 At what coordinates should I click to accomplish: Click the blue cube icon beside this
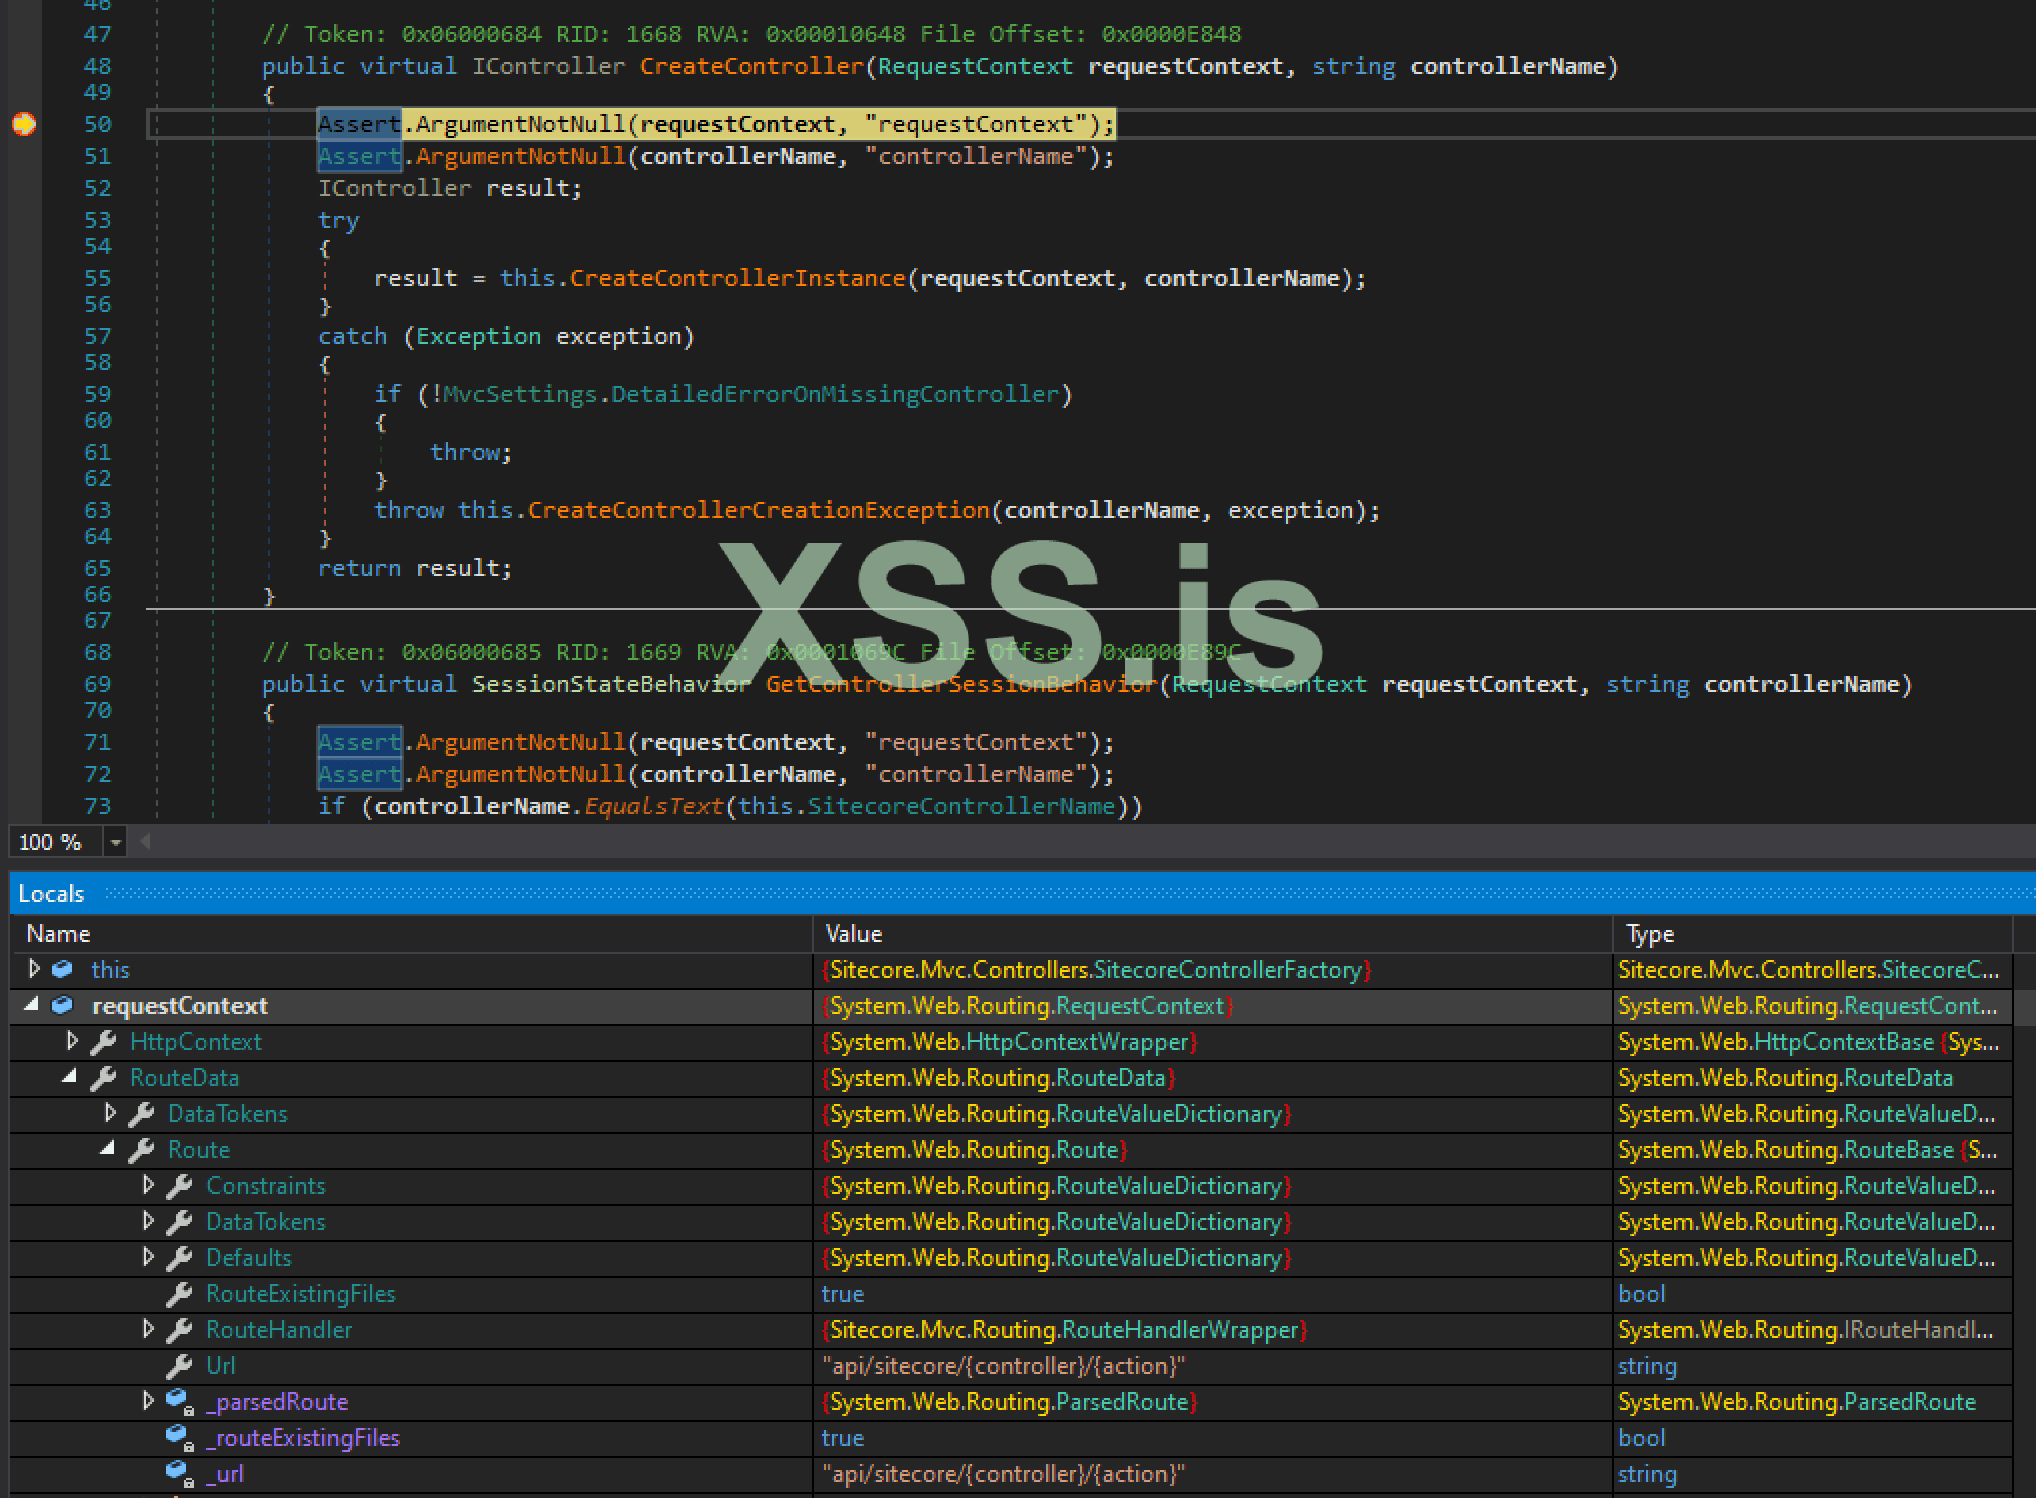tap(62, 969)
